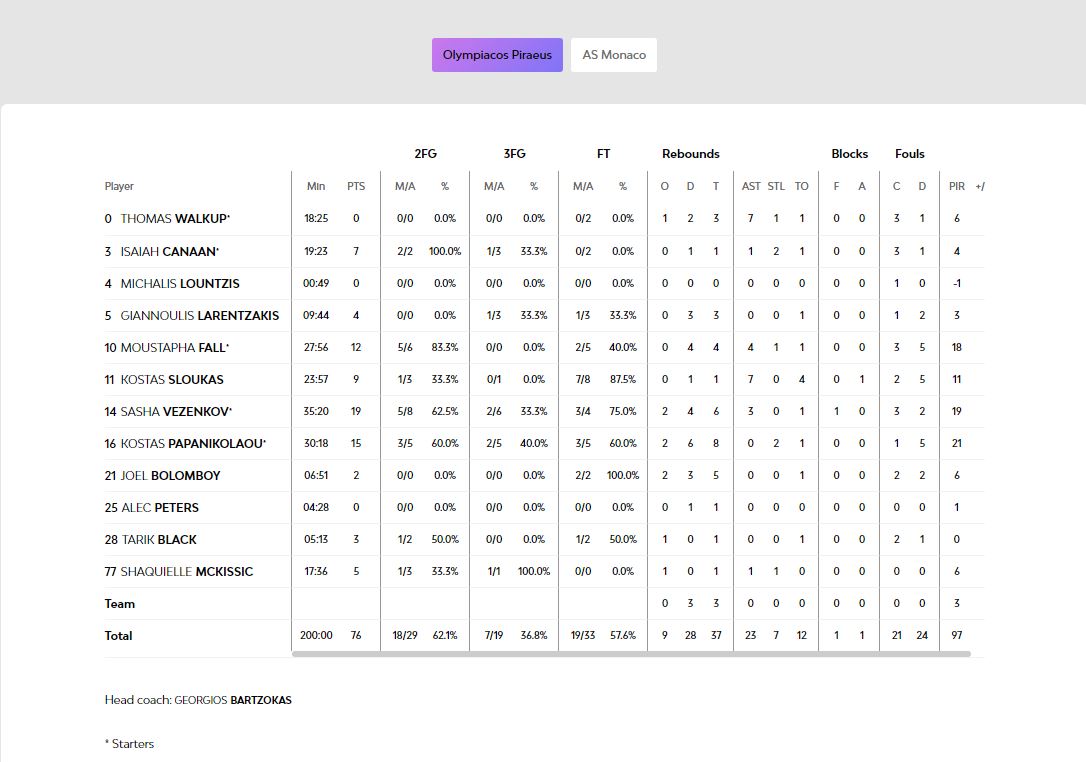Click the TO column header
Screen dimensions: 1086x762
pyautogui.click(x=801, y=186)
